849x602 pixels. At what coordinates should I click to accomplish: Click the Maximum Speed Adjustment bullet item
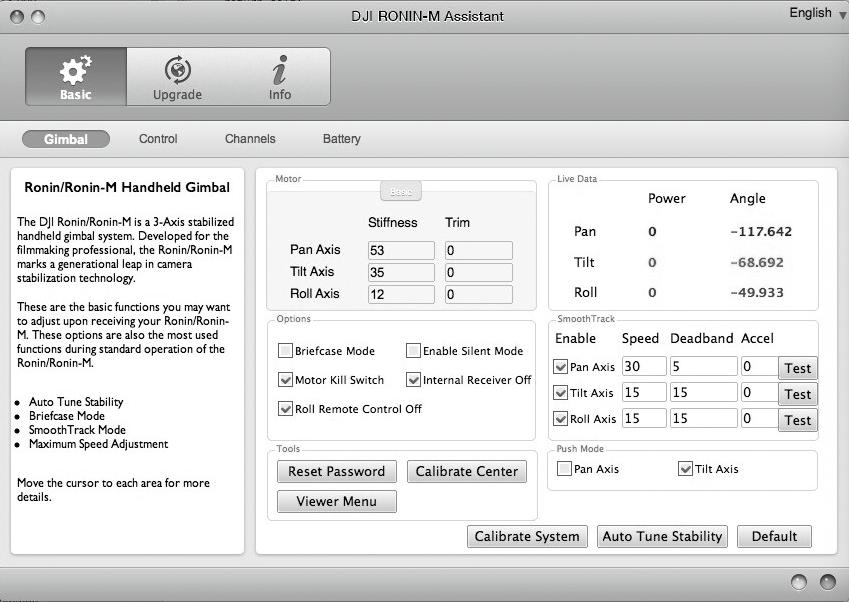(x=99, y=444)
